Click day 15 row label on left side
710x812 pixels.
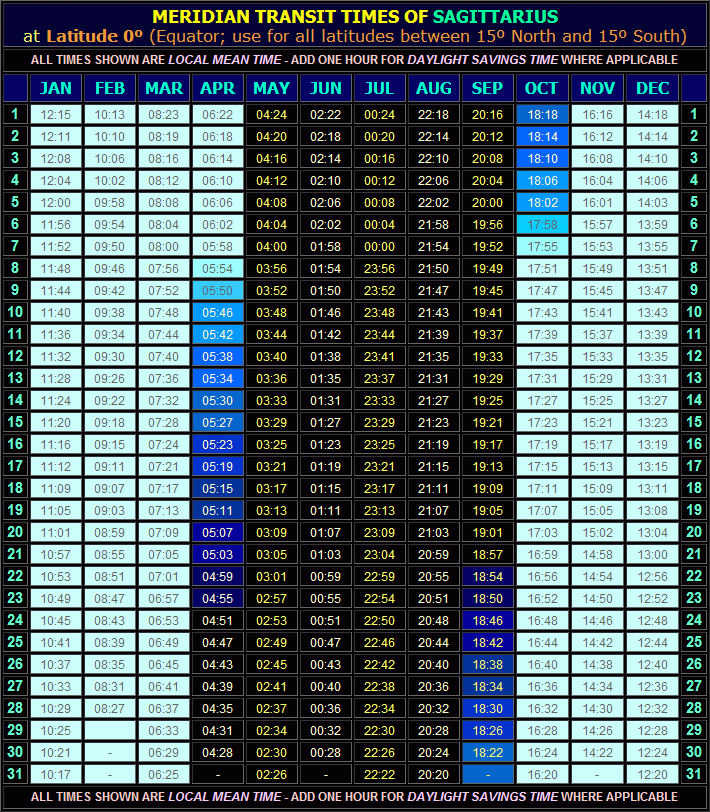pos(15,422)
